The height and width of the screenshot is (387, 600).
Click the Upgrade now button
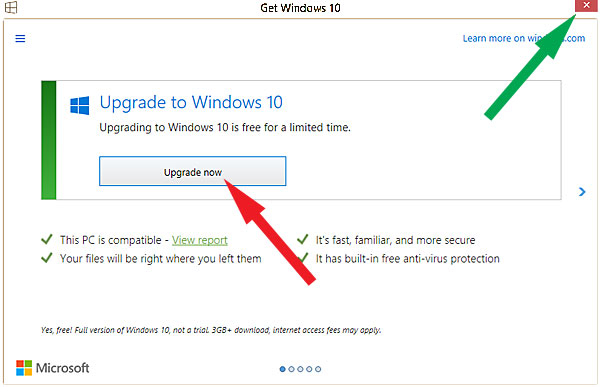tap(192, 171)
